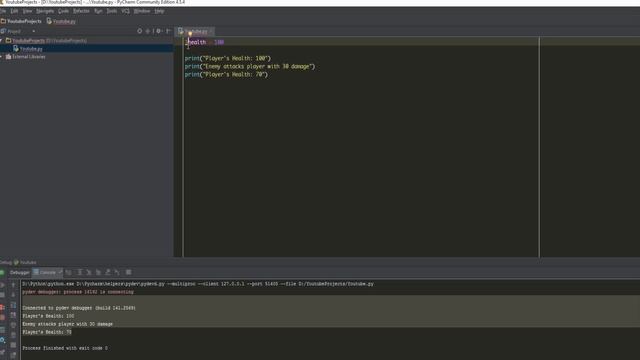Image resolution: width=640 pixels, height=360 pixels.
Task: Click the print "Player's Health: 70" code line
Action: tap(226, 75)
